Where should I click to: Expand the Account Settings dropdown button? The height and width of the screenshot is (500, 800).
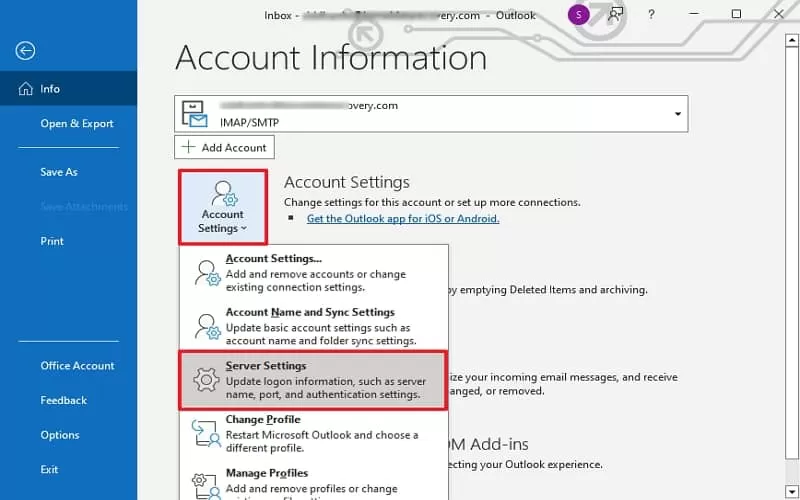(x=223, y=207)
